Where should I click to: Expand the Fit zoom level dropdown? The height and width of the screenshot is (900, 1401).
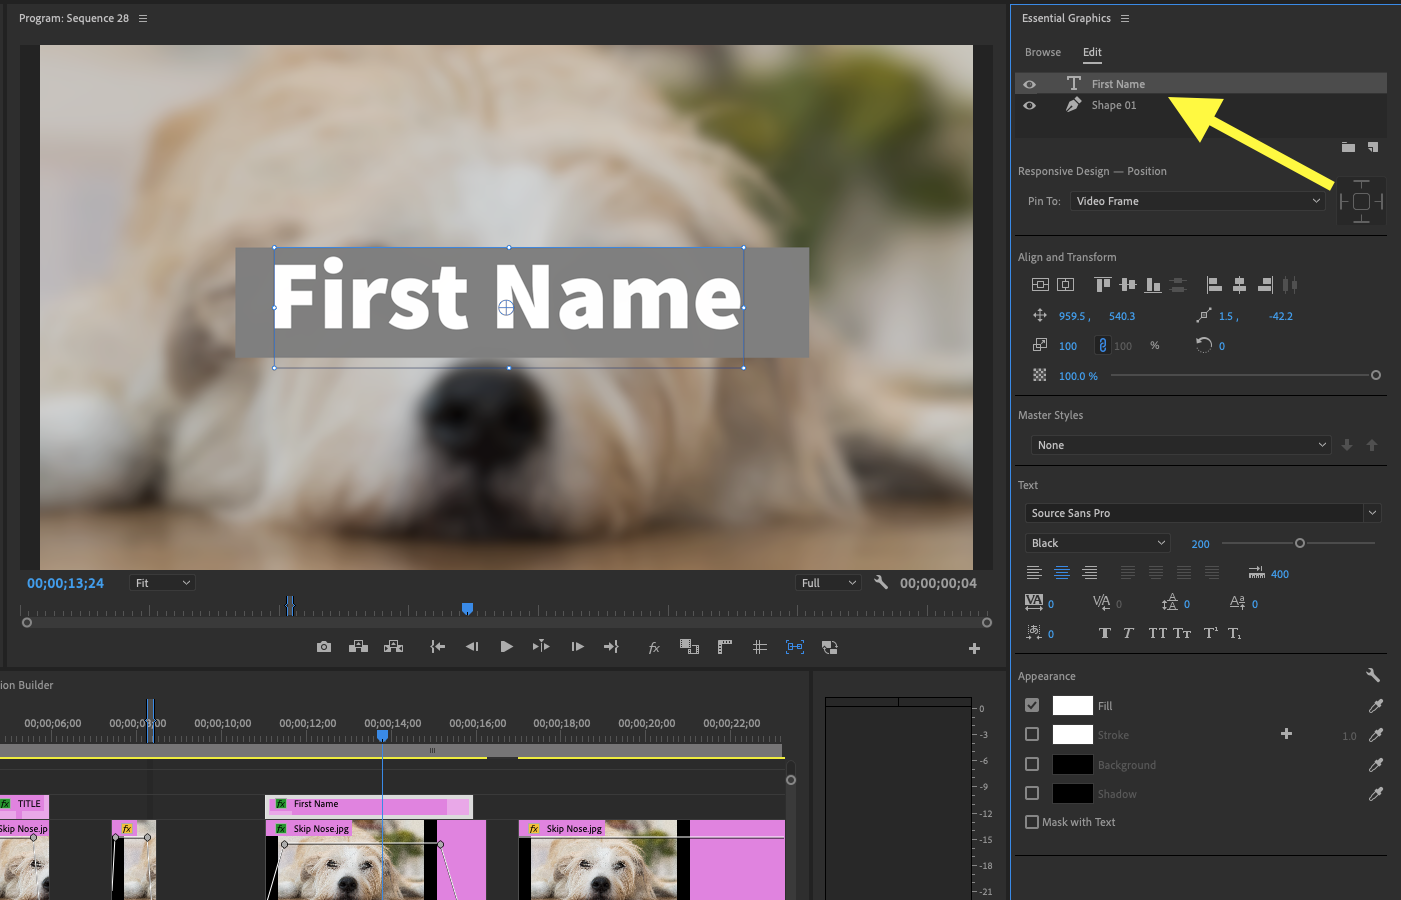tap(162, 583)
